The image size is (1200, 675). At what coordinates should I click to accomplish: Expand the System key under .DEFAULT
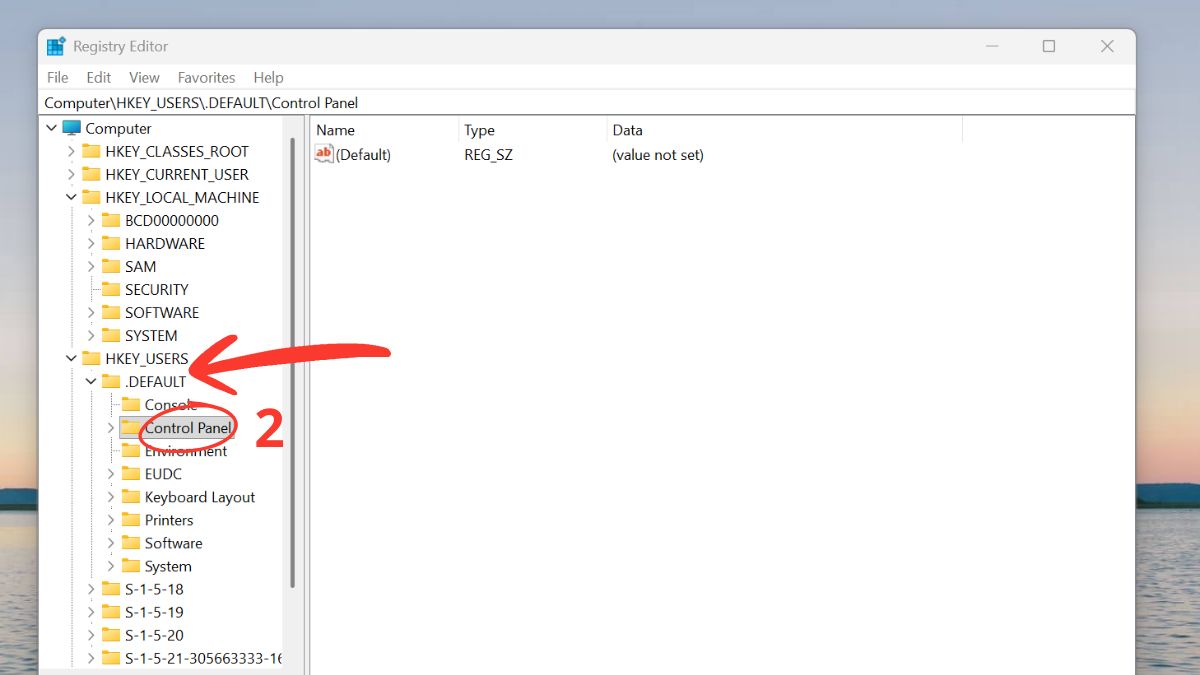[x=111, y=566]
